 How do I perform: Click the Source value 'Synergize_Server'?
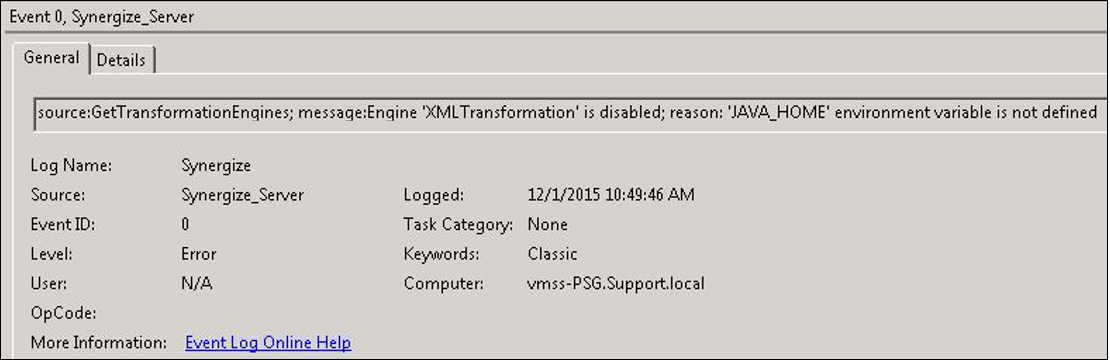click(x=242, y=196)
